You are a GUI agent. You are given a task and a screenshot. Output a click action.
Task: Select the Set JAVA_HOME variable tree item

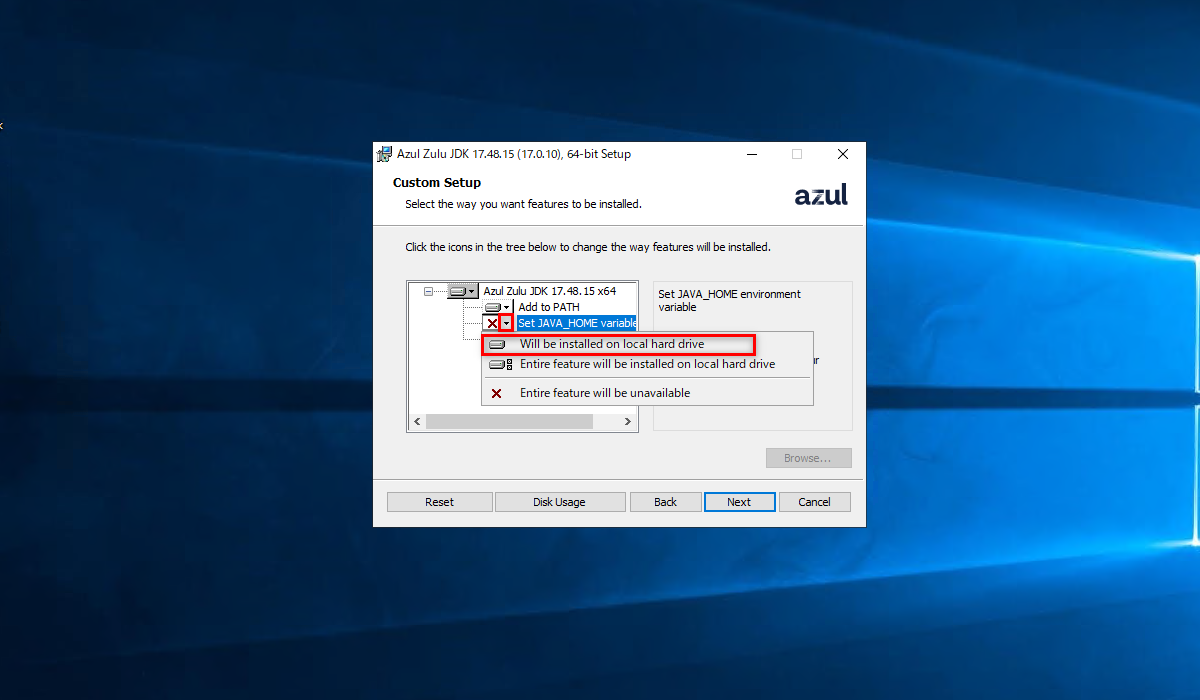click(x=577, y=323)
